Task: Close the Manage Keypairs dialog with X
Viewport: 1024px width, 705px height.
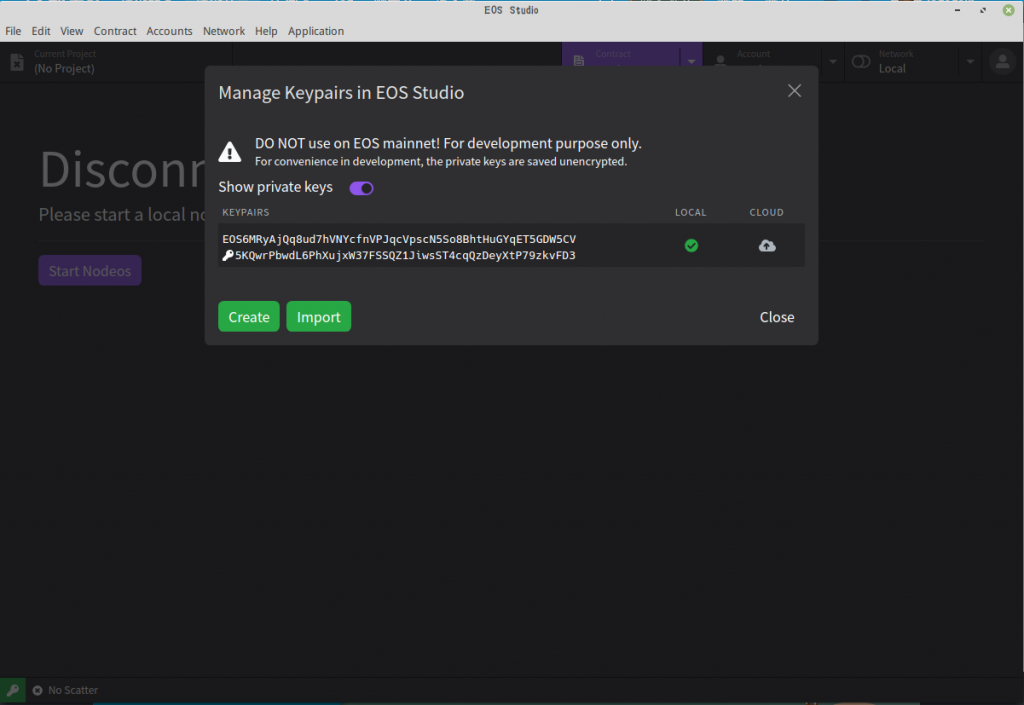Action: coord(794,91)
